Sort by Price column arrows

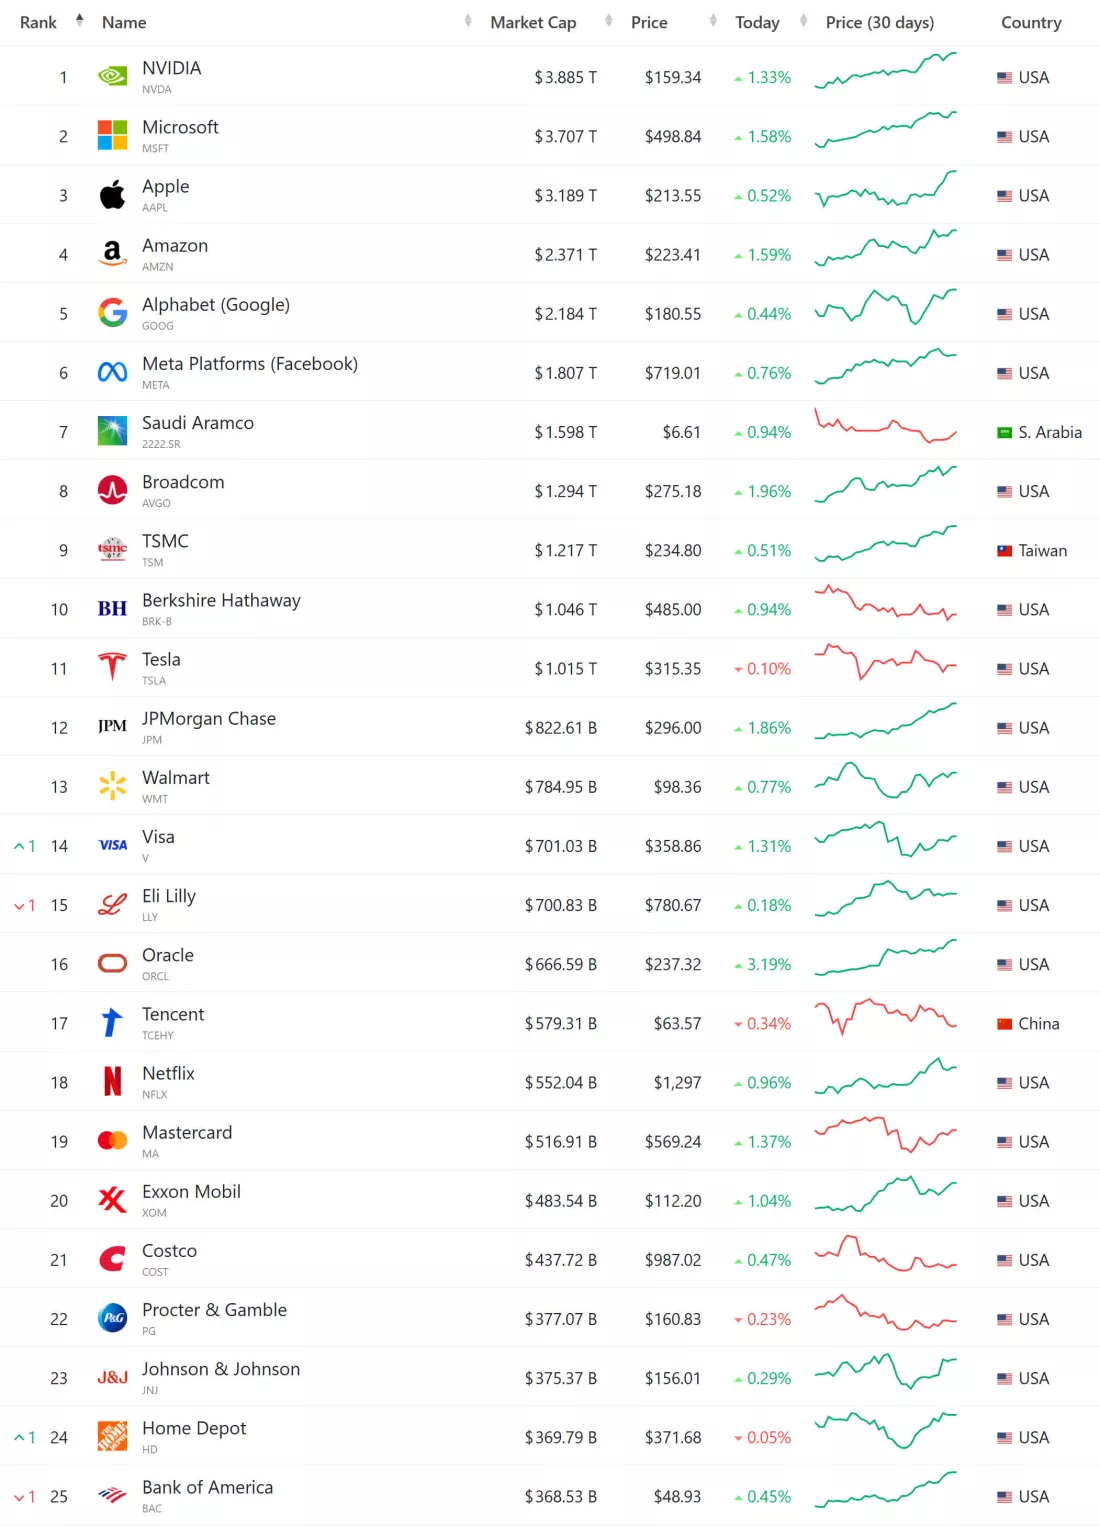(713, 21)
